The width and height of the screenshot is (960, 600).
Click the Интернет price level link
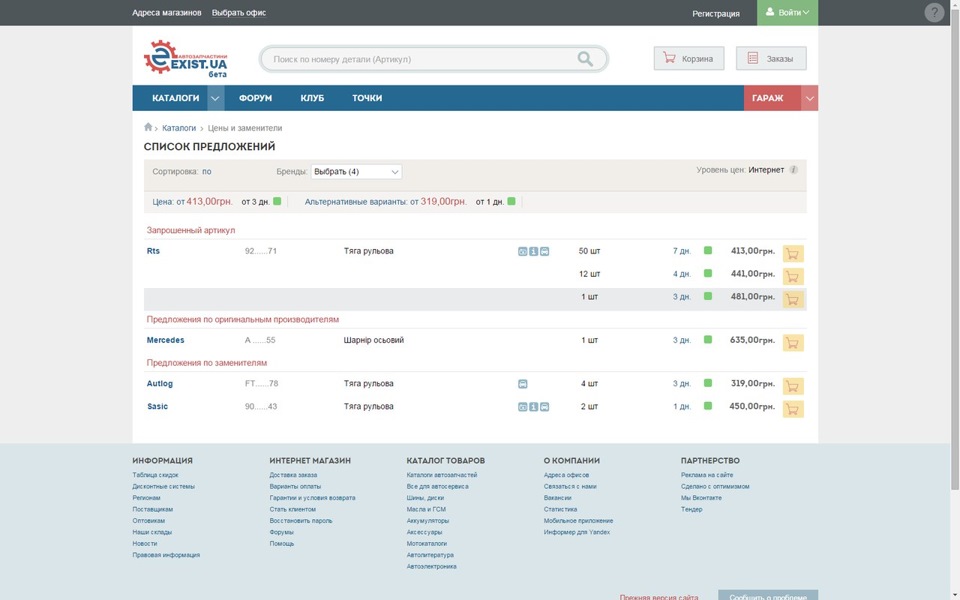point(766,170)
